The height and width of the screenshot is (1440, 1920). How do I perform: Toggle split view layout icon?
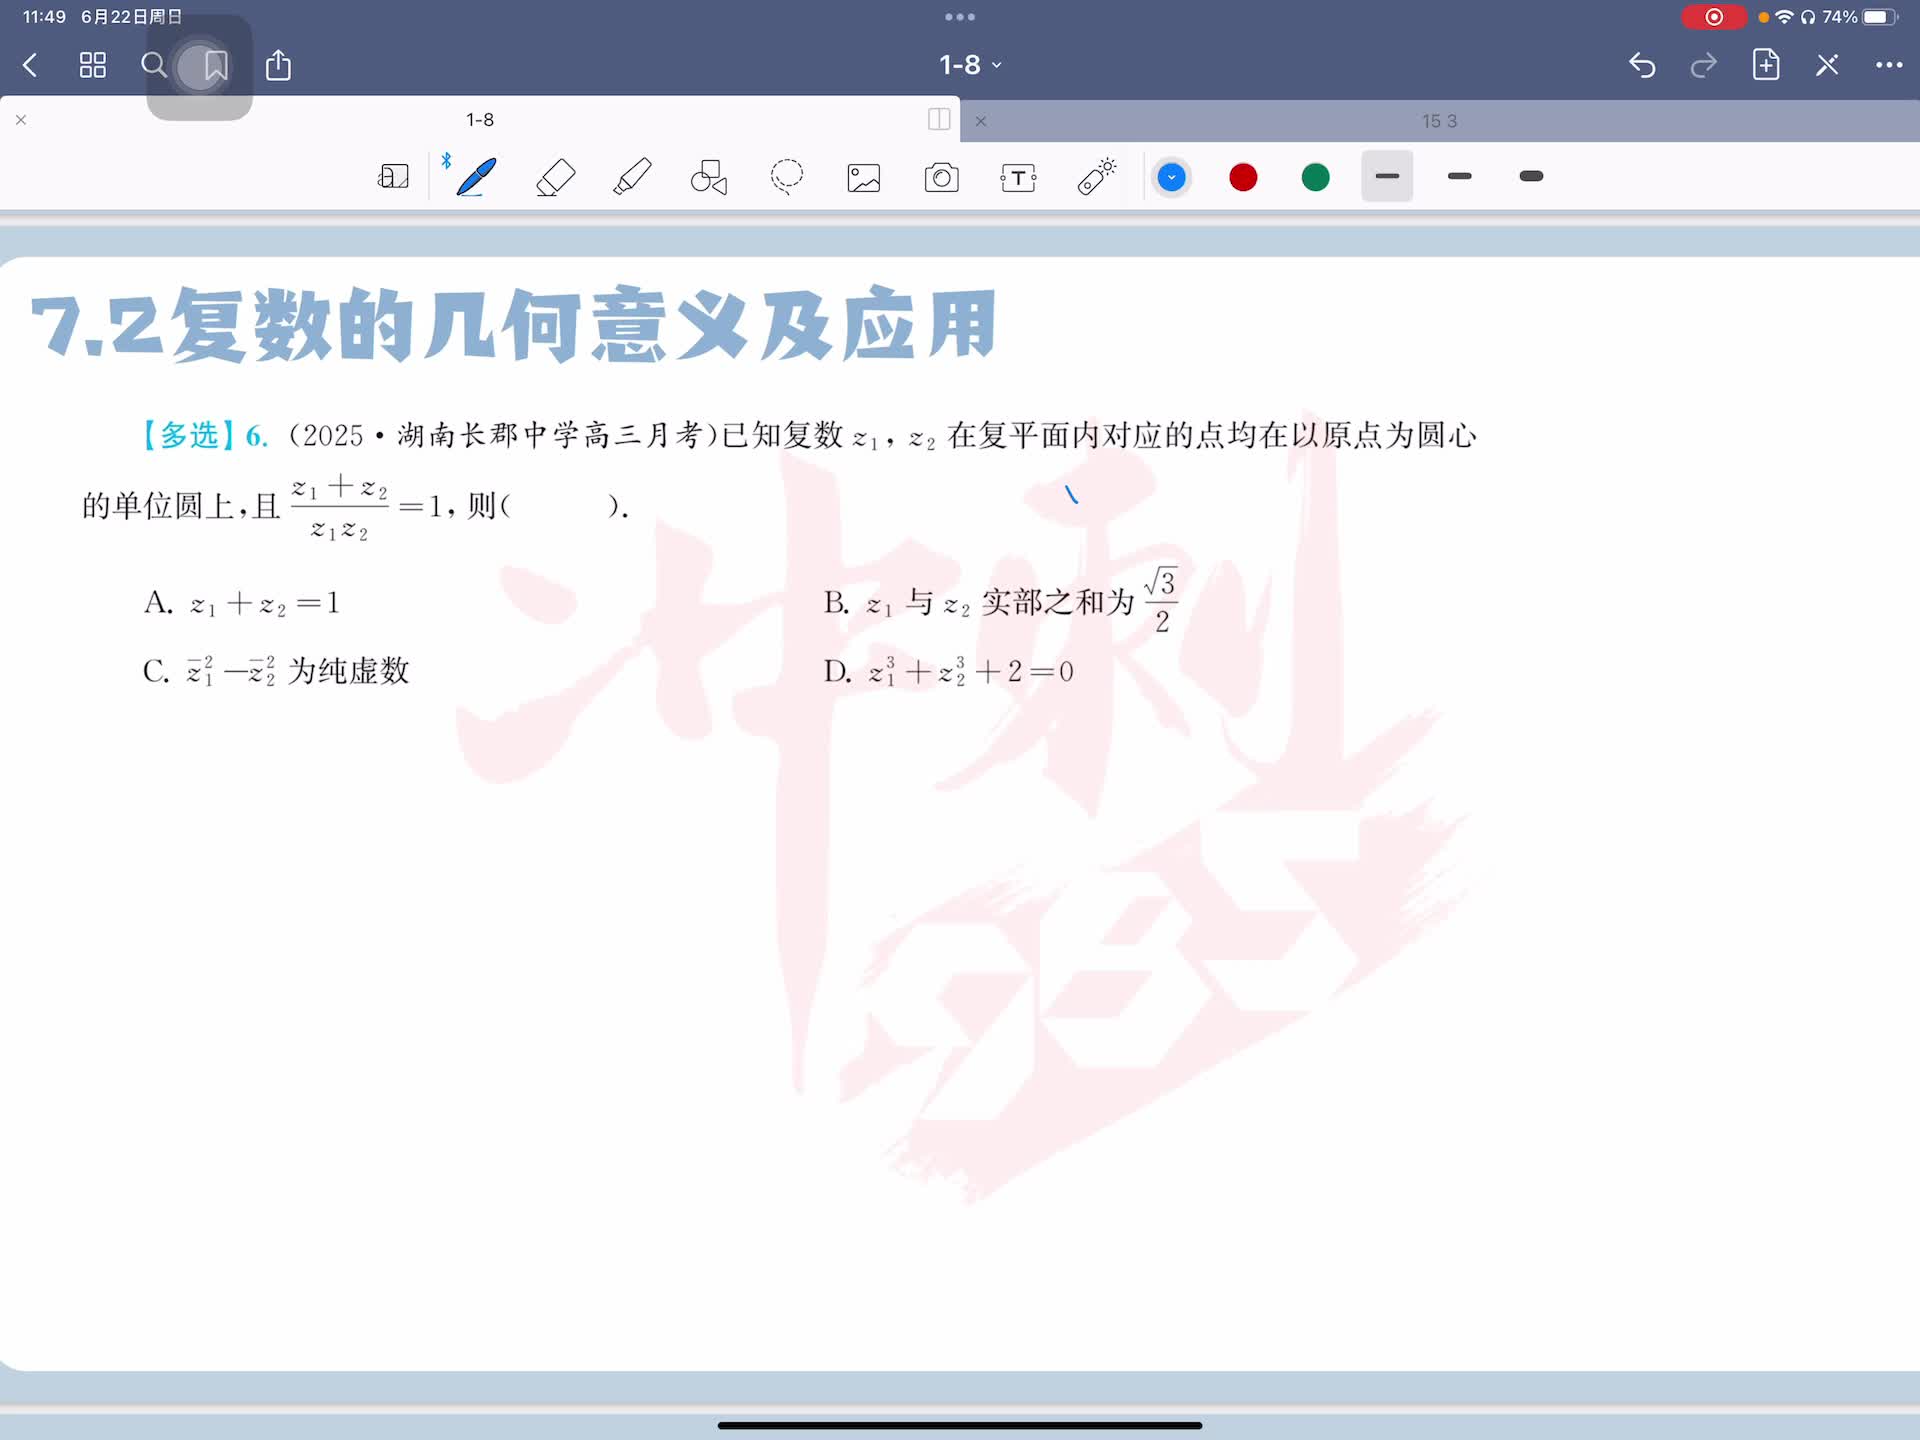[939, 119]
